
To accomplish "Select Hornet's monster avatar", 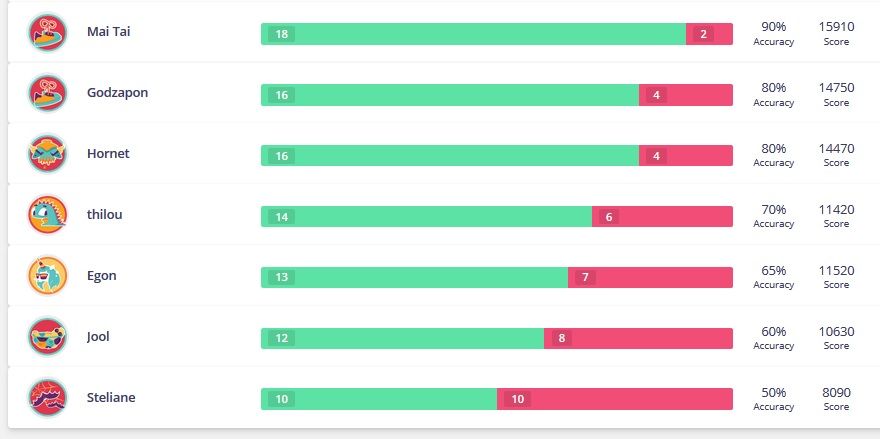I will click(47, 154).
